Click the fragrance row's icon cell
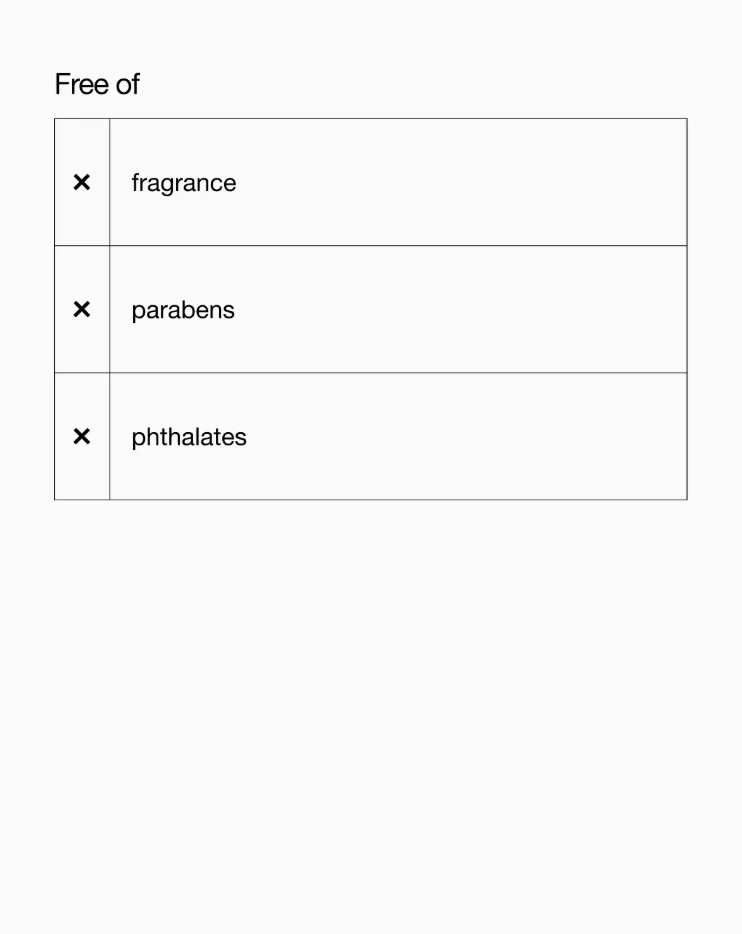Image resolution: width=742 pixels, height=934 pixels. (82, 182)
